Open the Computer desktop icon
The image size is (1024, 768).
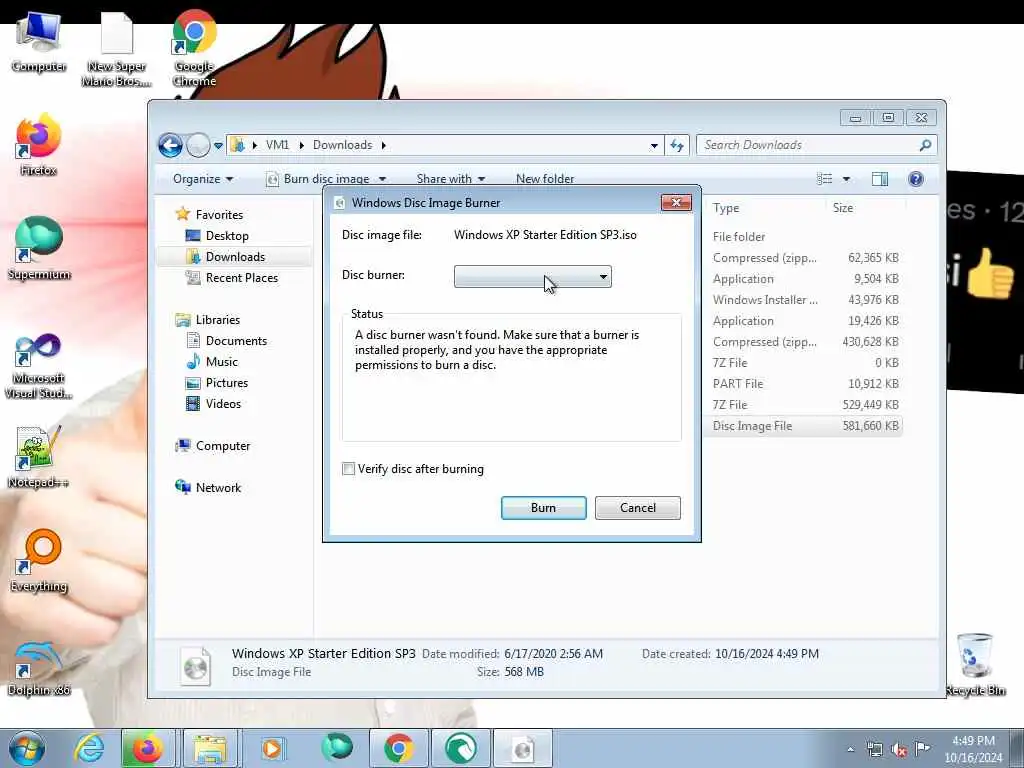[x=39, y=42]
